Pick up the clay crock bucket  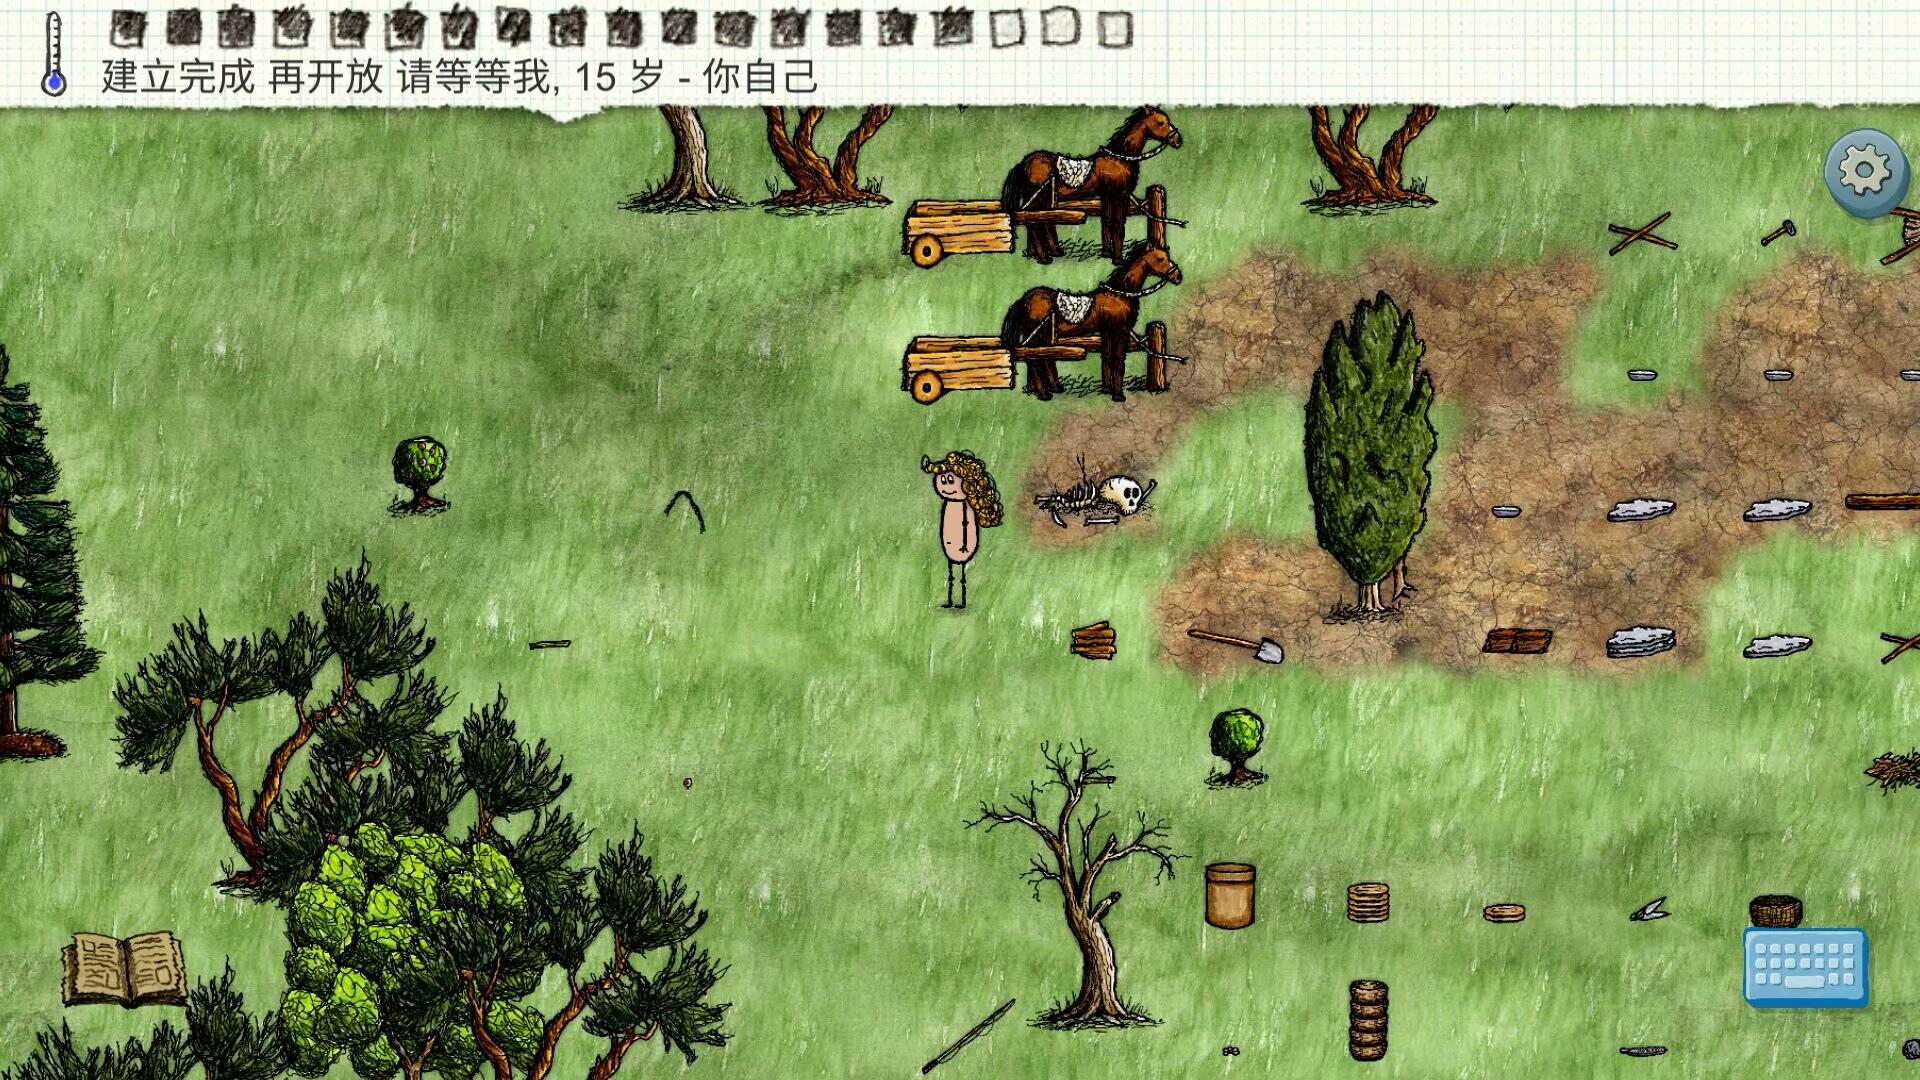pyautogui.click(x=1230, y=896)
